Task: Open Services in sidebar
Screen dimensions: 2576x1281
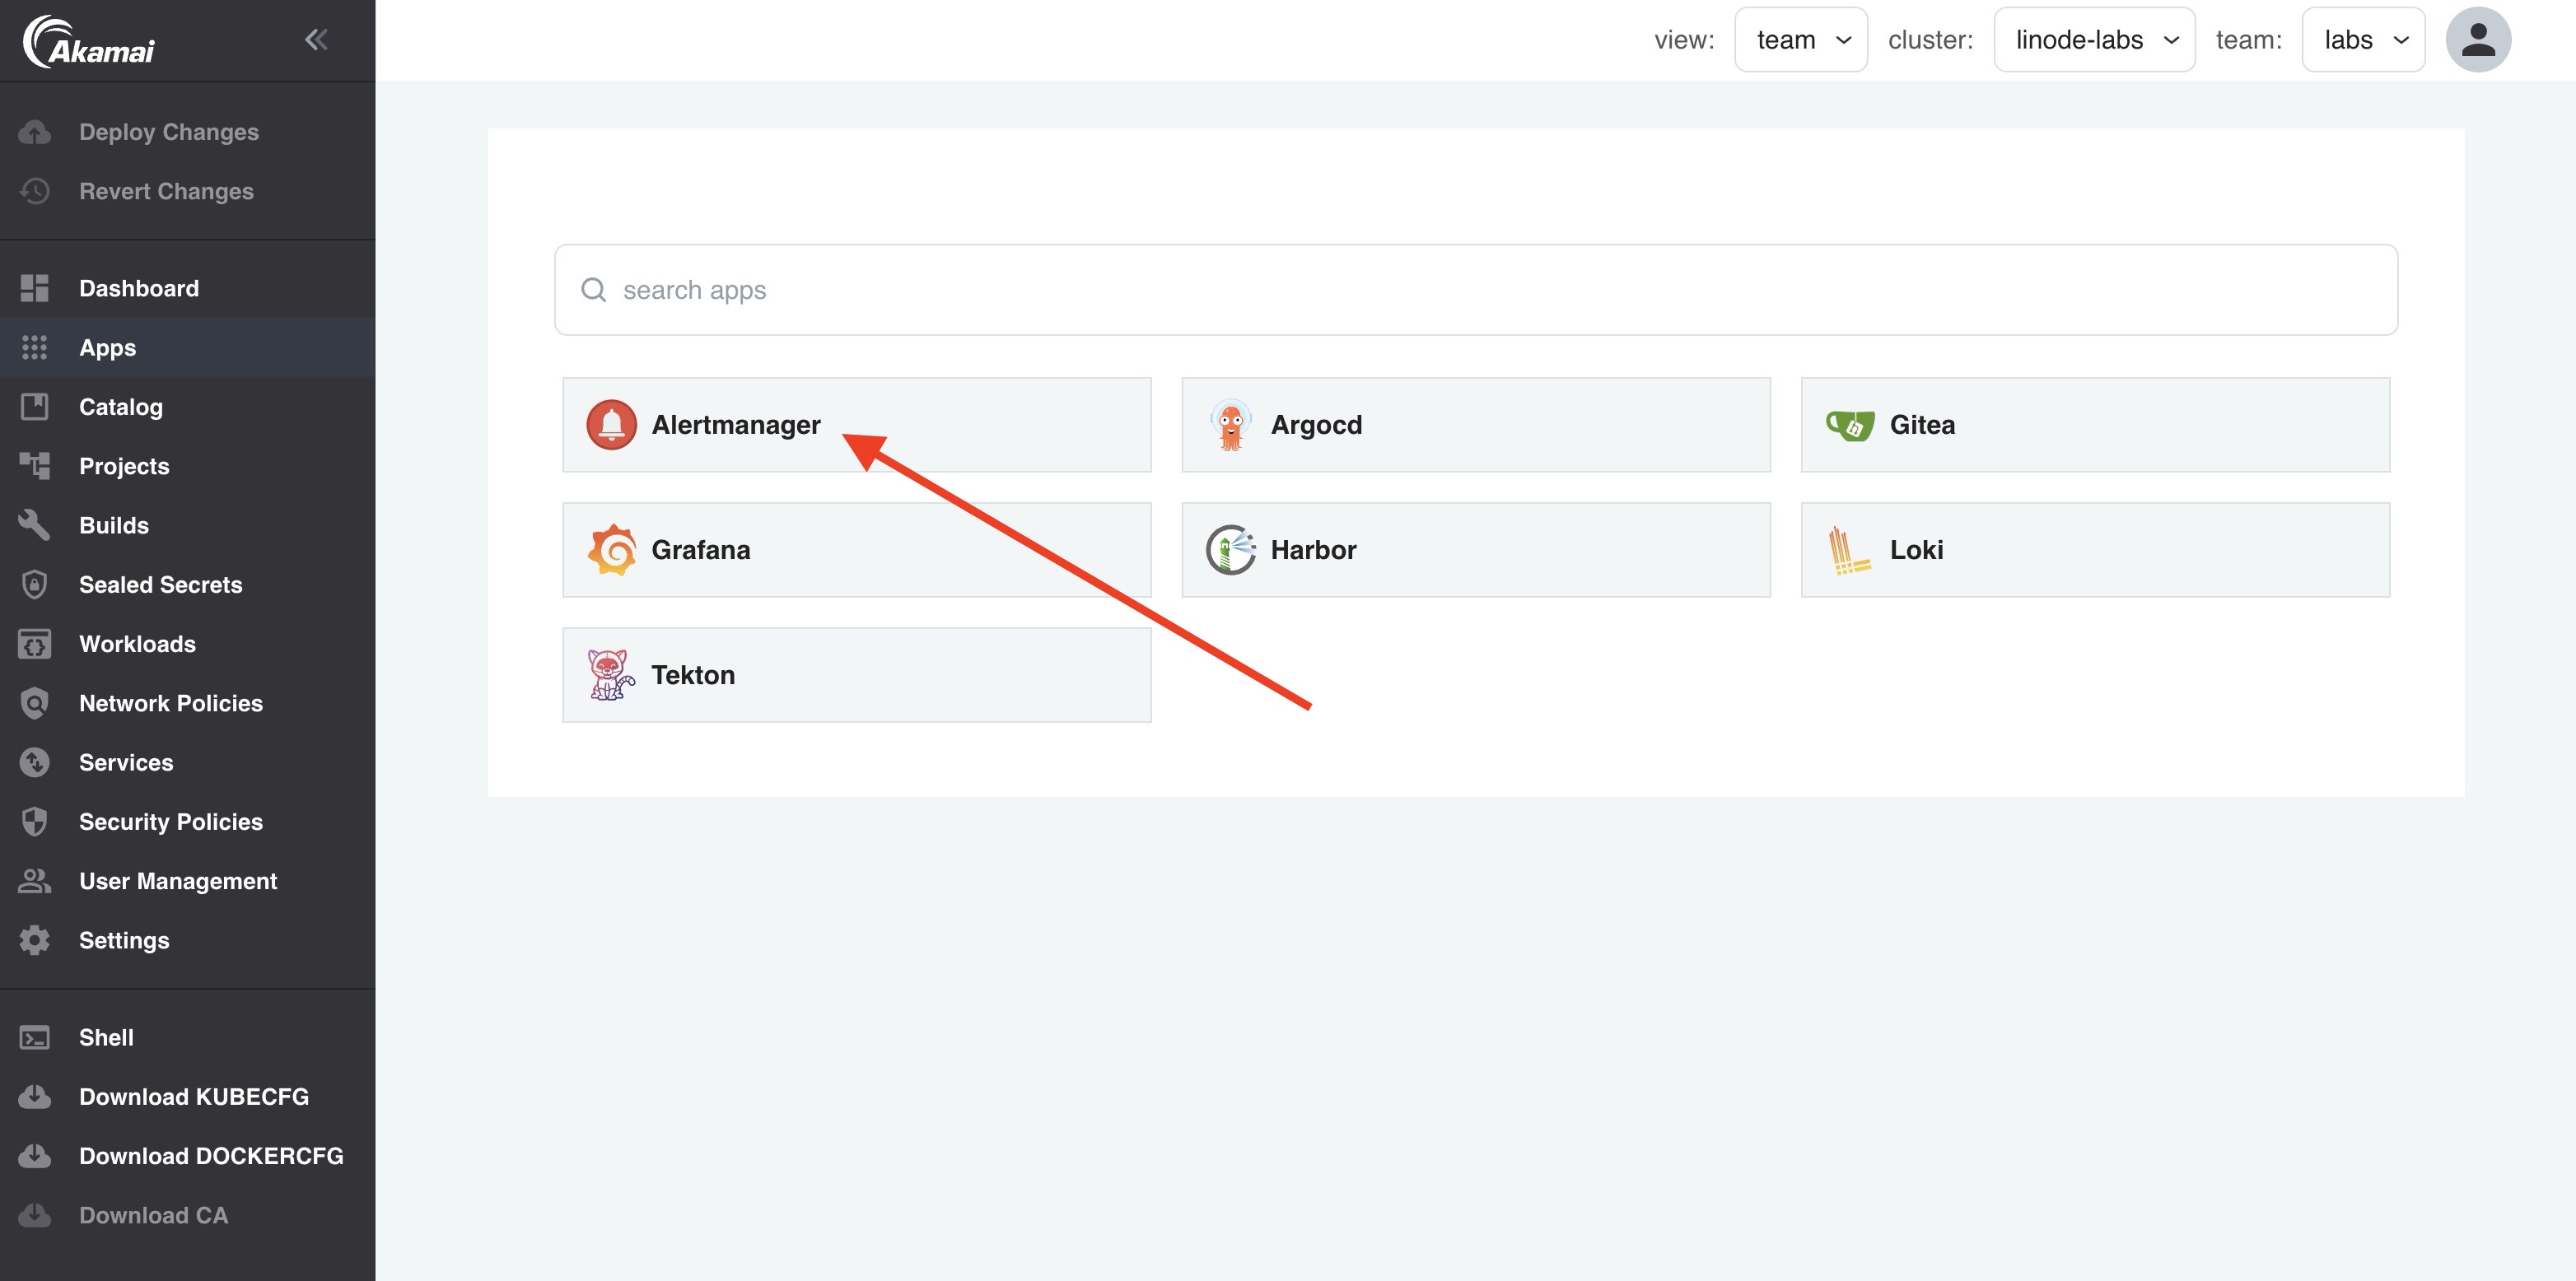Action: (188, 762)
